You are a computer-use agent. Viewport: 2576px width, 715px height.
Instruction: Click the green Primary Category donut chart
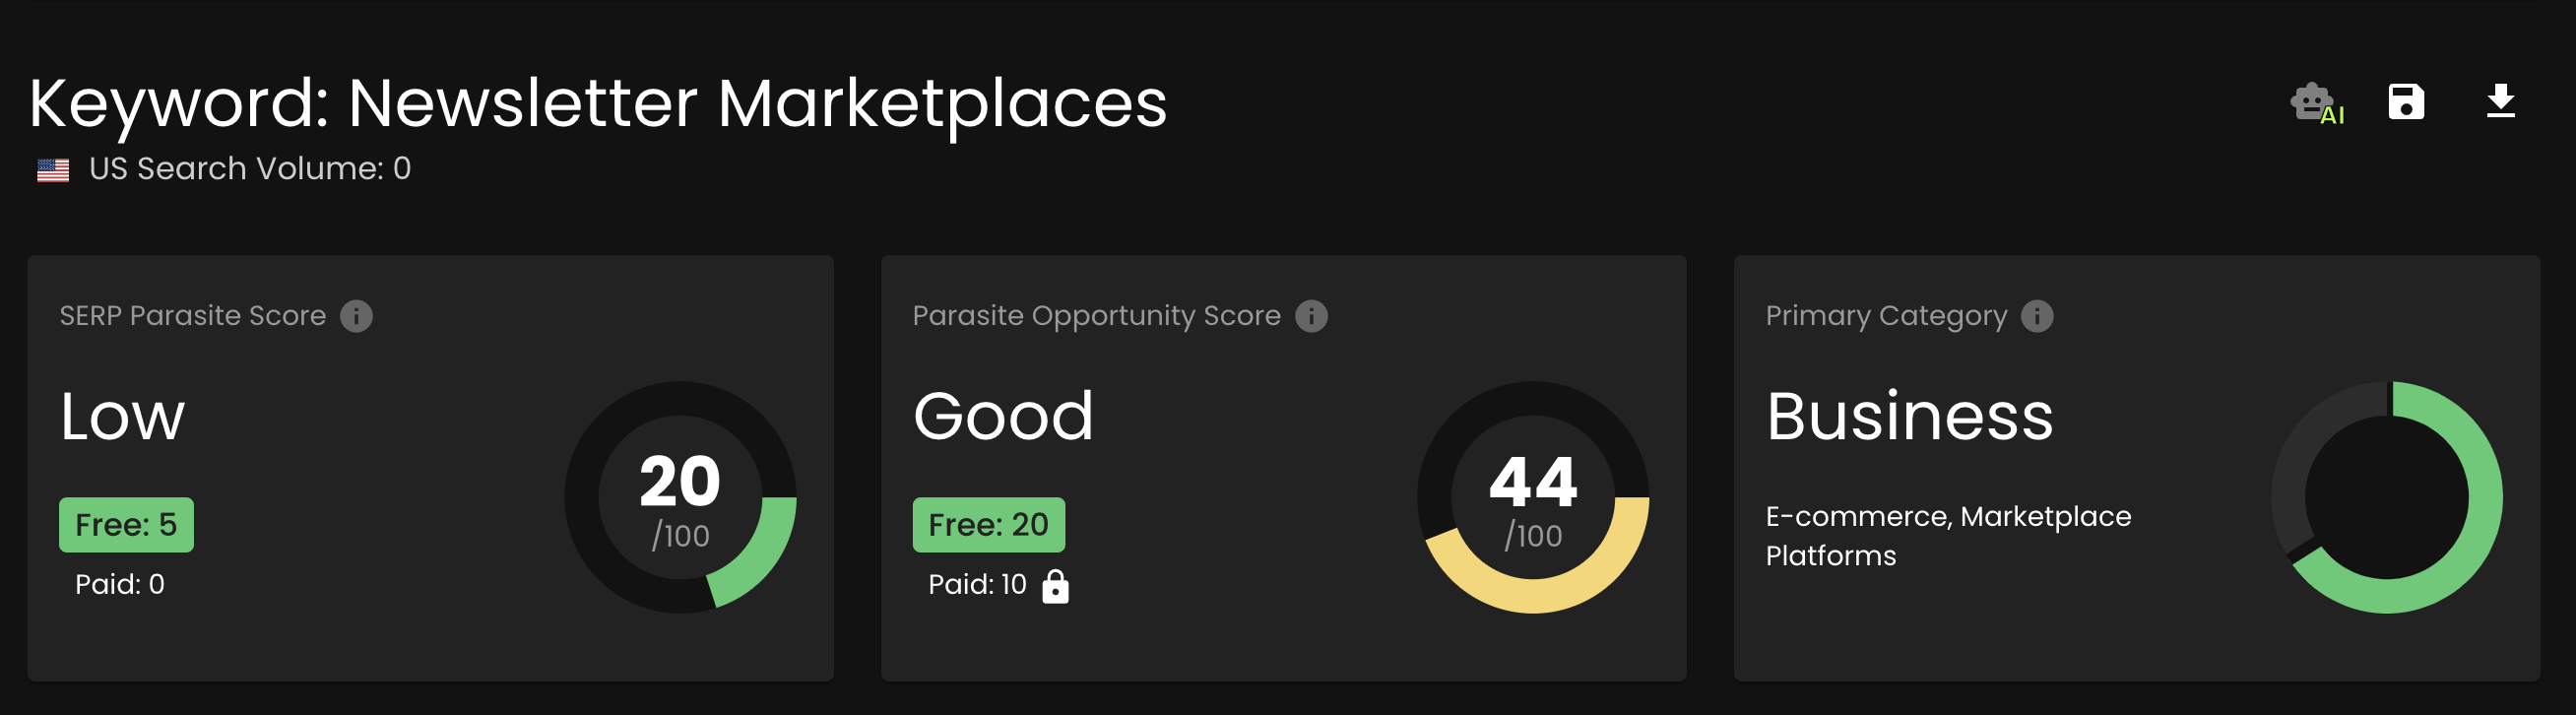coord(2387,497)
